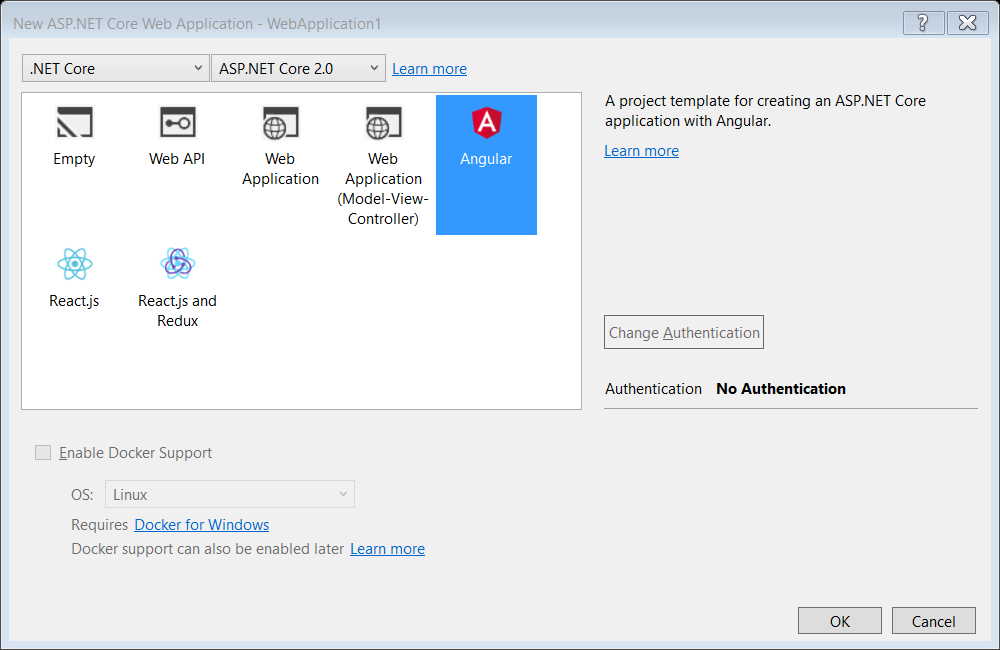Screen dimensions: 1000x650
Task: Expand the ASP.NET Core 2.0 version dropdown
Action: pos(298,68)
